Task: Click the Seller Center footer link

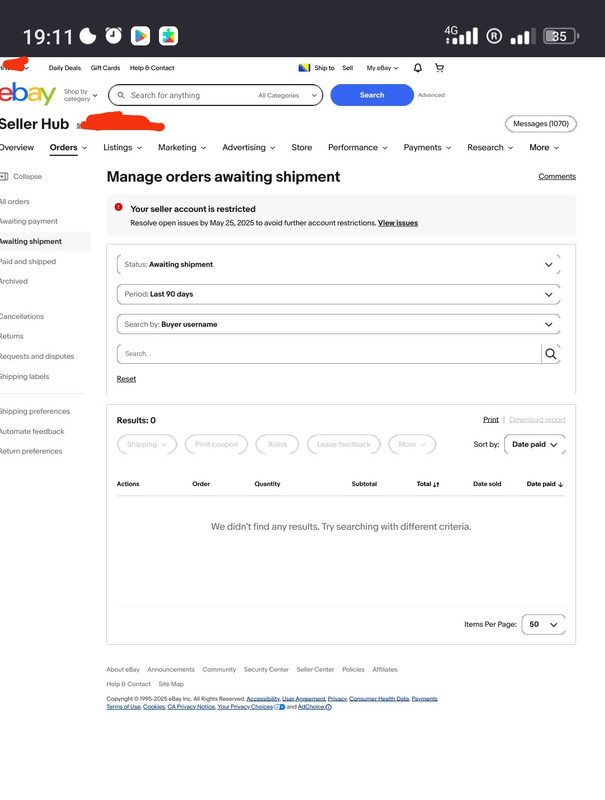Action: pos(315,669)
